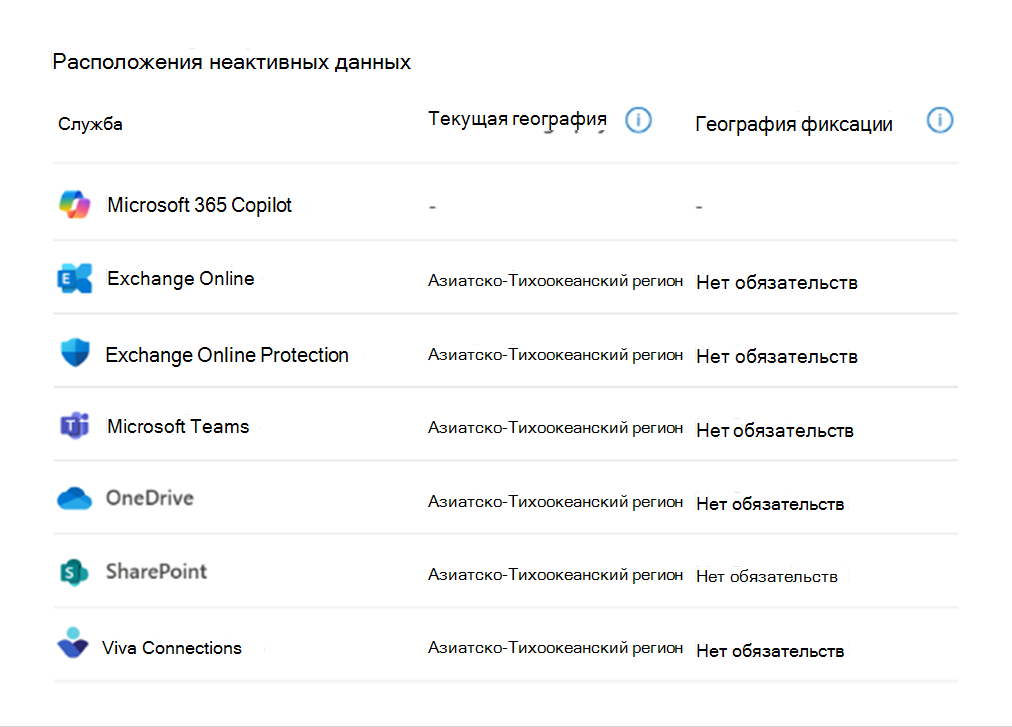Click the Расположения неактивных данных heading
This screenshot has height=727, width=1012.
pos(232,62)
